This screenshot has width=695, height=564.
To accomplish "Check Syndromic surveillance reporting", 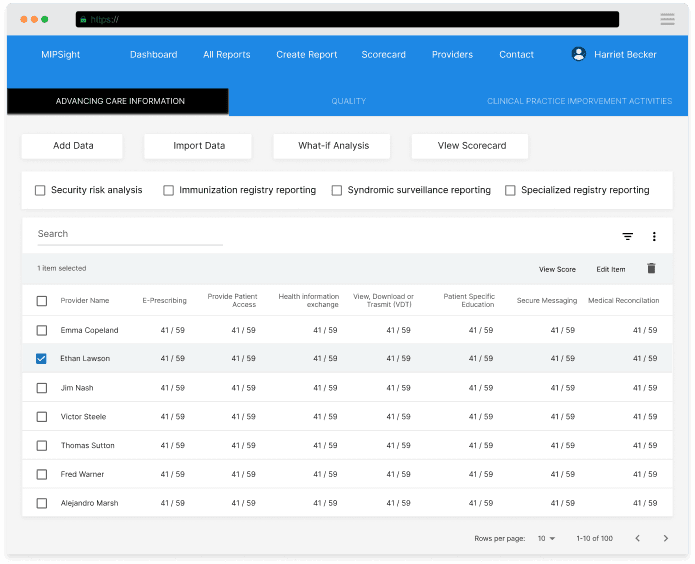I will tap(337, 190).
